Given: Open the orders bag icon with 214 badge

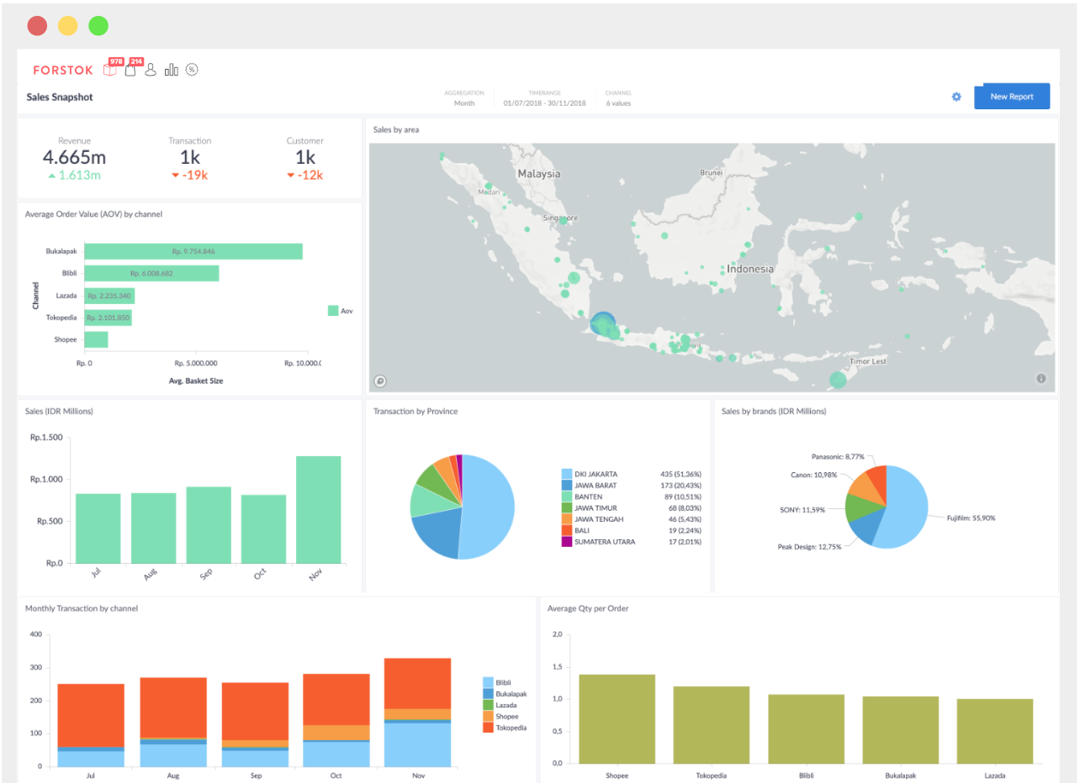Looking at the screenshot, I should (x=130, y=70).
